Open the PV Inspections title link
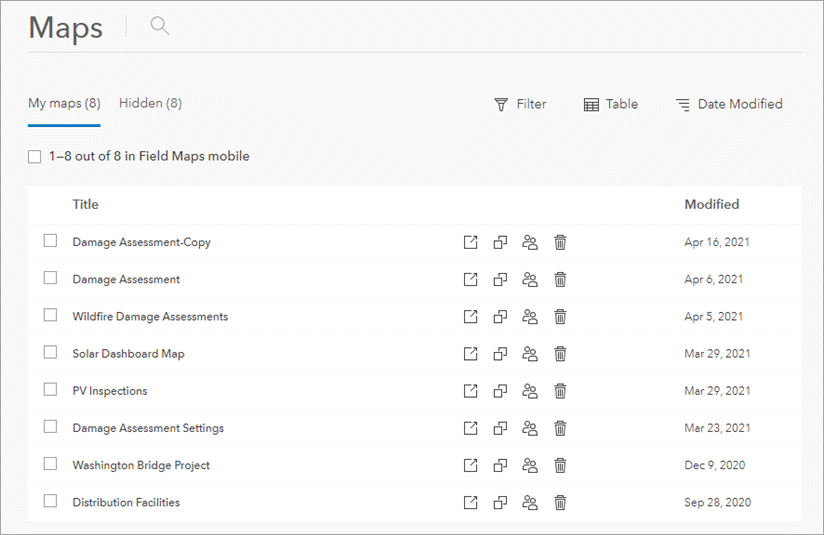The image size is (824, 535). click(110, 391)
